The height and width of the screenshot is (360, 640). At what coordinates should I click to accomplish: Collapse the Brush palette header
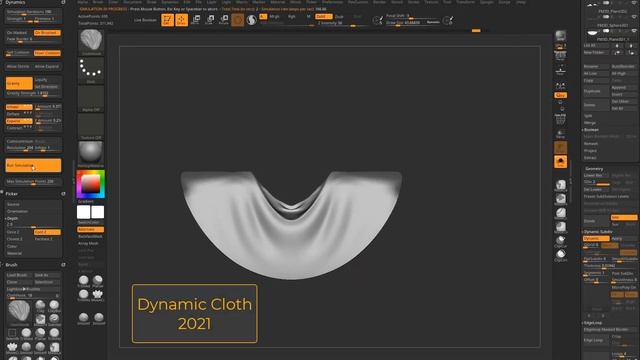coord(11,265)
